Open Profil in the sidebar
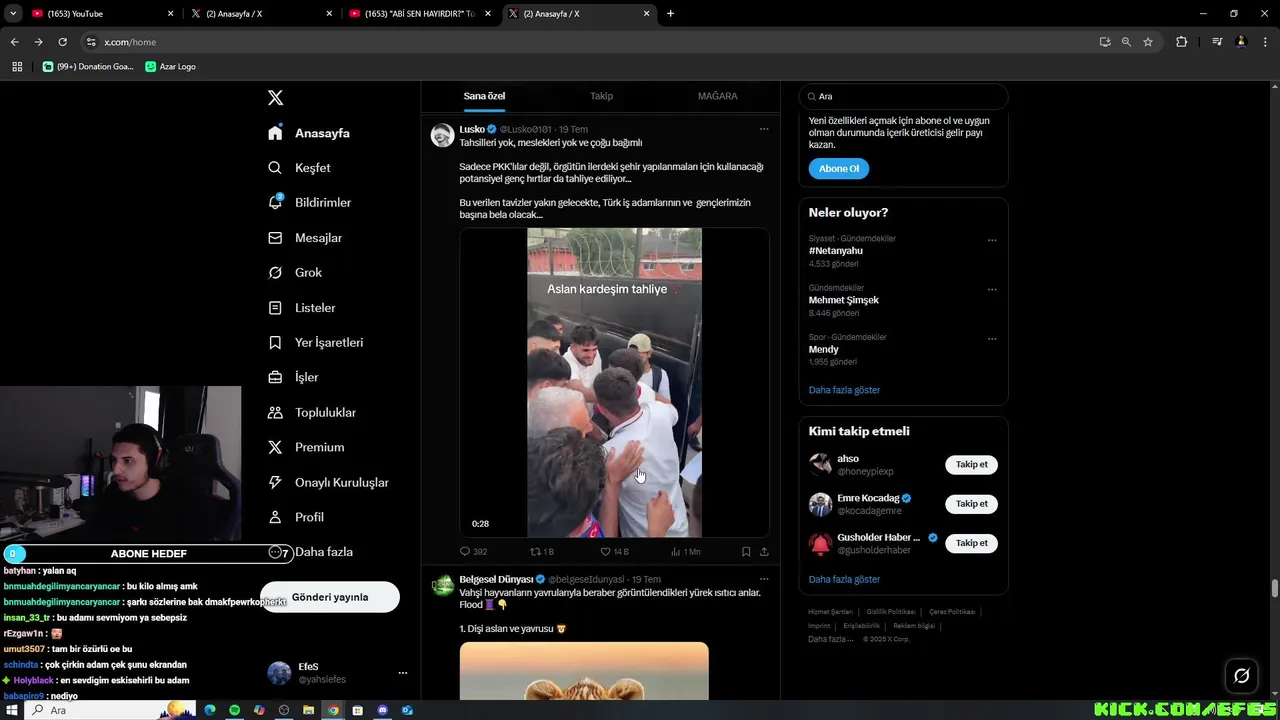Screen dimensions: 1280x720 tap(296, 517)
